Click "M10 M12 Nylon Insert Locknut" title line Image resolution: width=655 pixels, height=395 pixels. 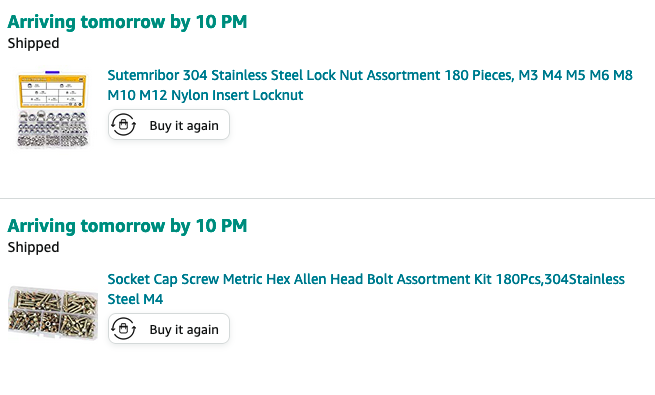(205, 95)
